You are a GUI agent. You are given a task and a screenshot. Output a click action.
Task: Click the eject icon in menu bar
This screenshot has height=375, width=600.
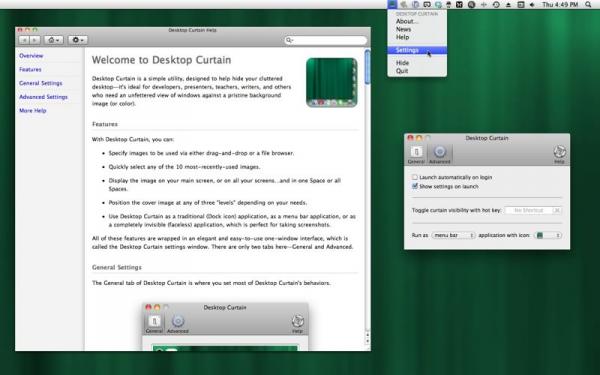click(508, 5)
